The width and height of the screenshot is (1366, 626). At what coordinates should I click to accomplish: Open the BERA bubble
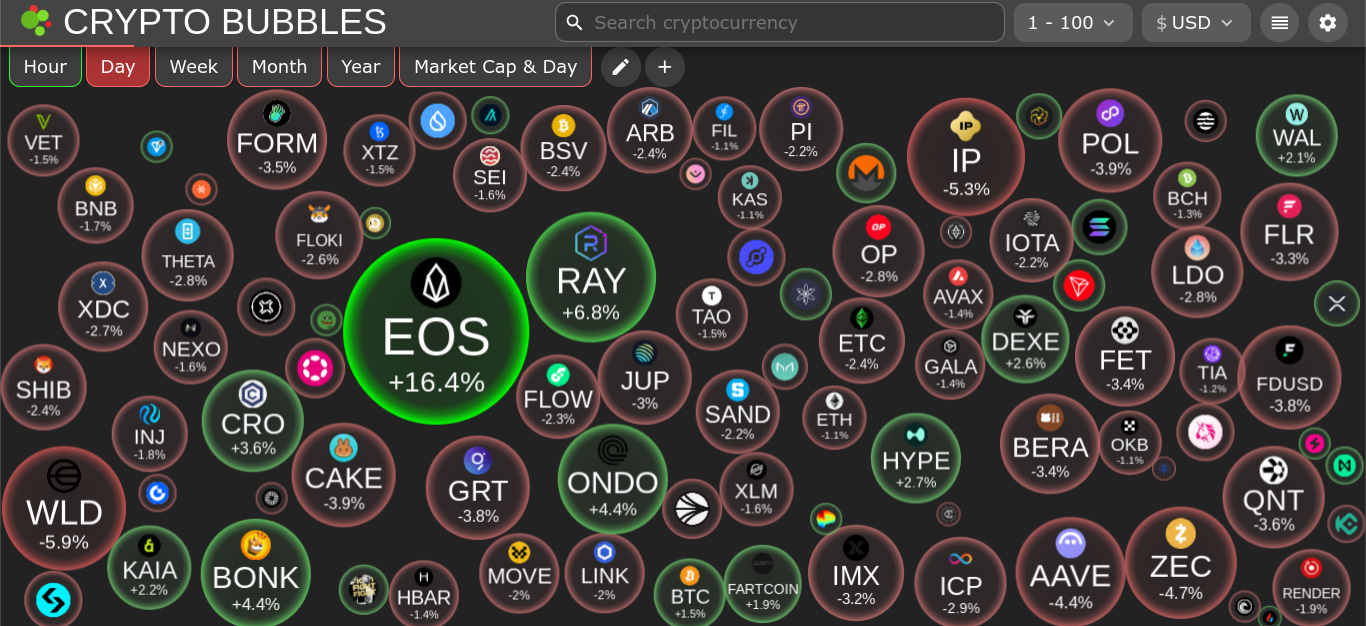1050,444
